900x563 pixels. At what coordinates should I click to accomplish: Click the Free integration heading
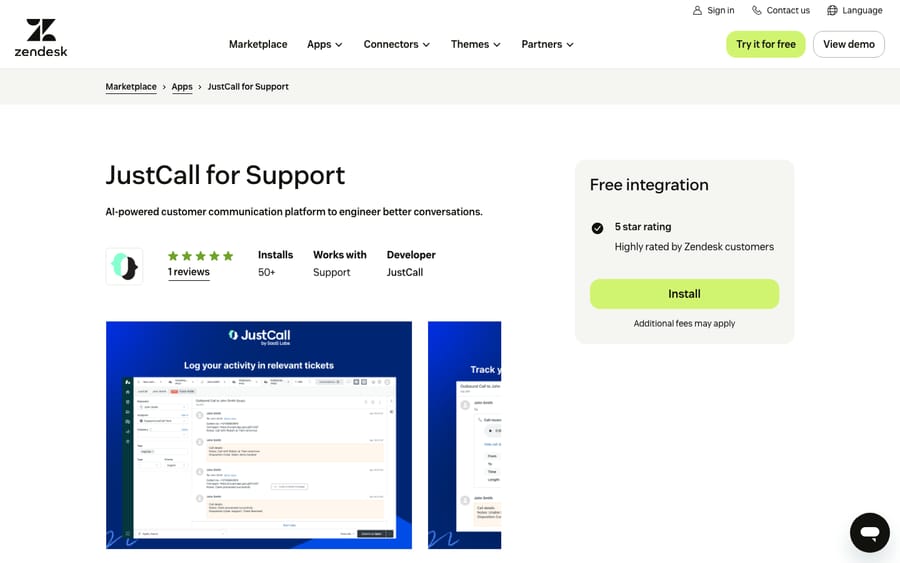[649, 185]
